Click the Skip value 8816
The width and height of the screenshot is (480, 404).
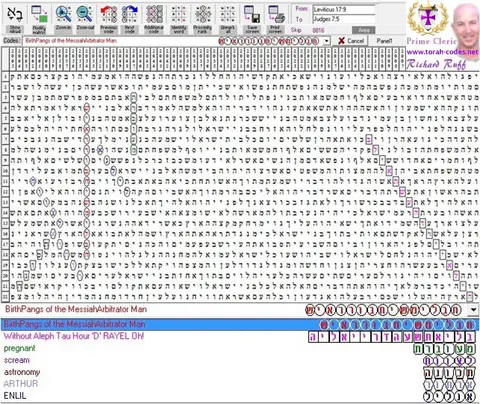318,30
